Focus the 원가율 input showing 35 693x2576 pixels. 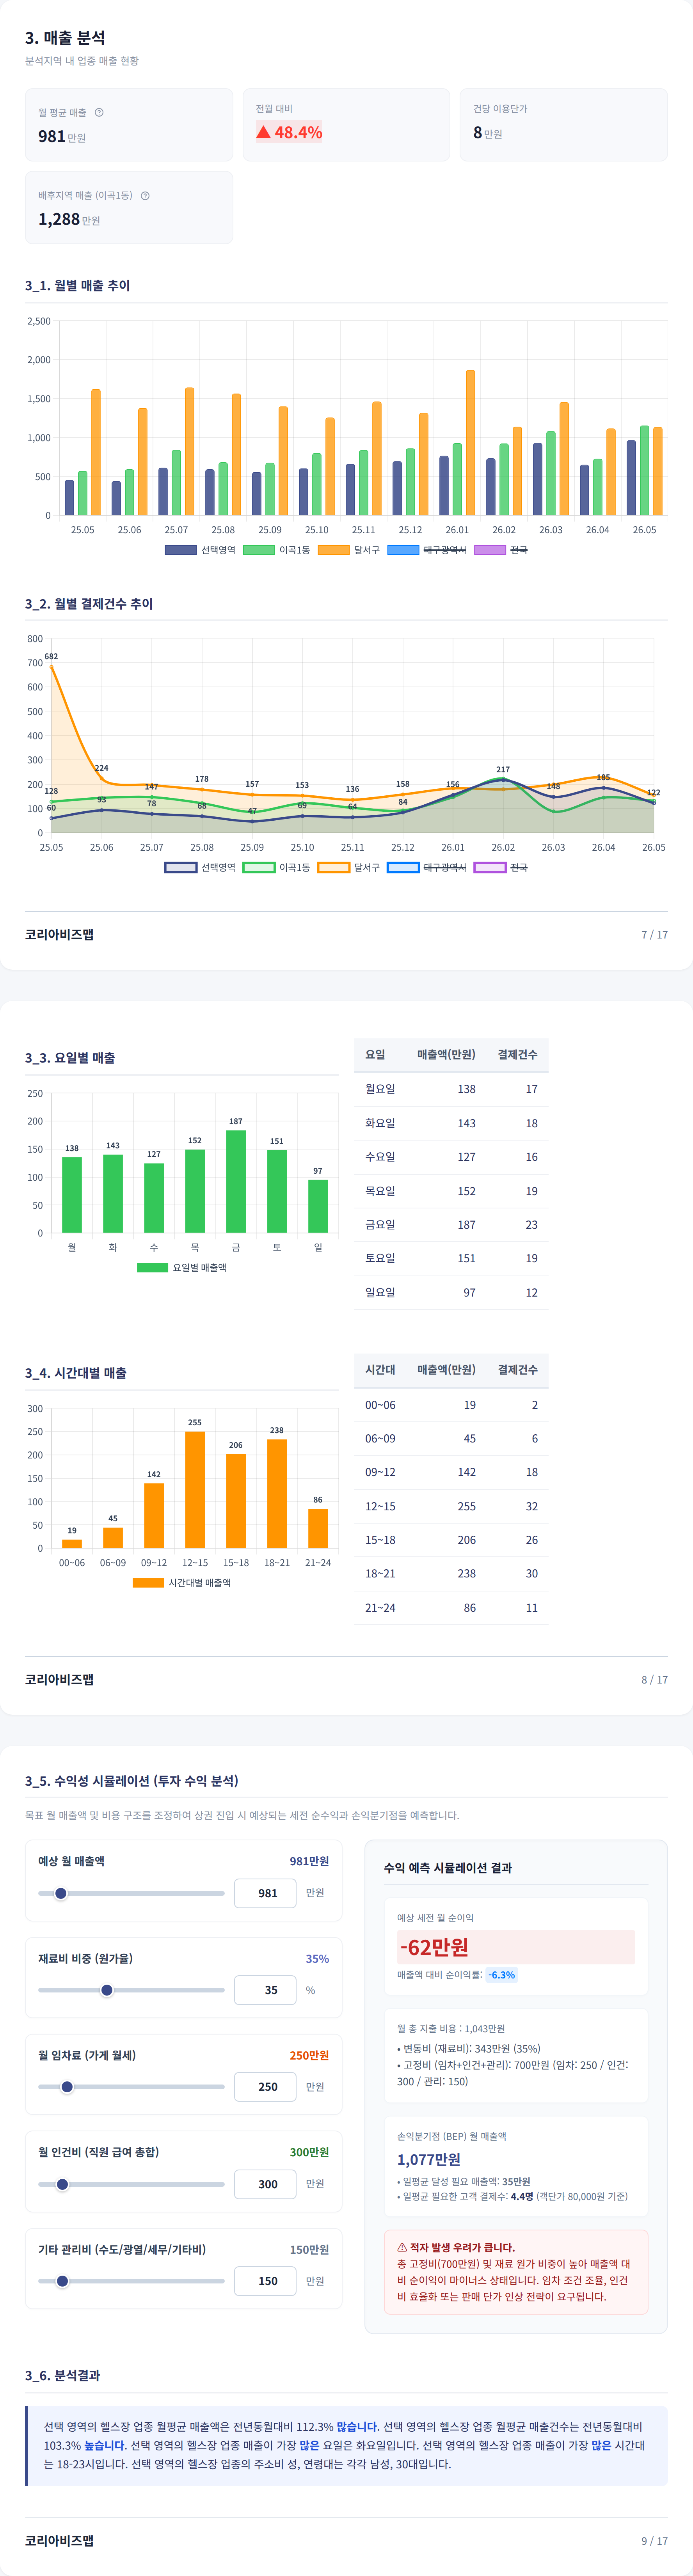pyautogui.click(x=265, y=1990)
